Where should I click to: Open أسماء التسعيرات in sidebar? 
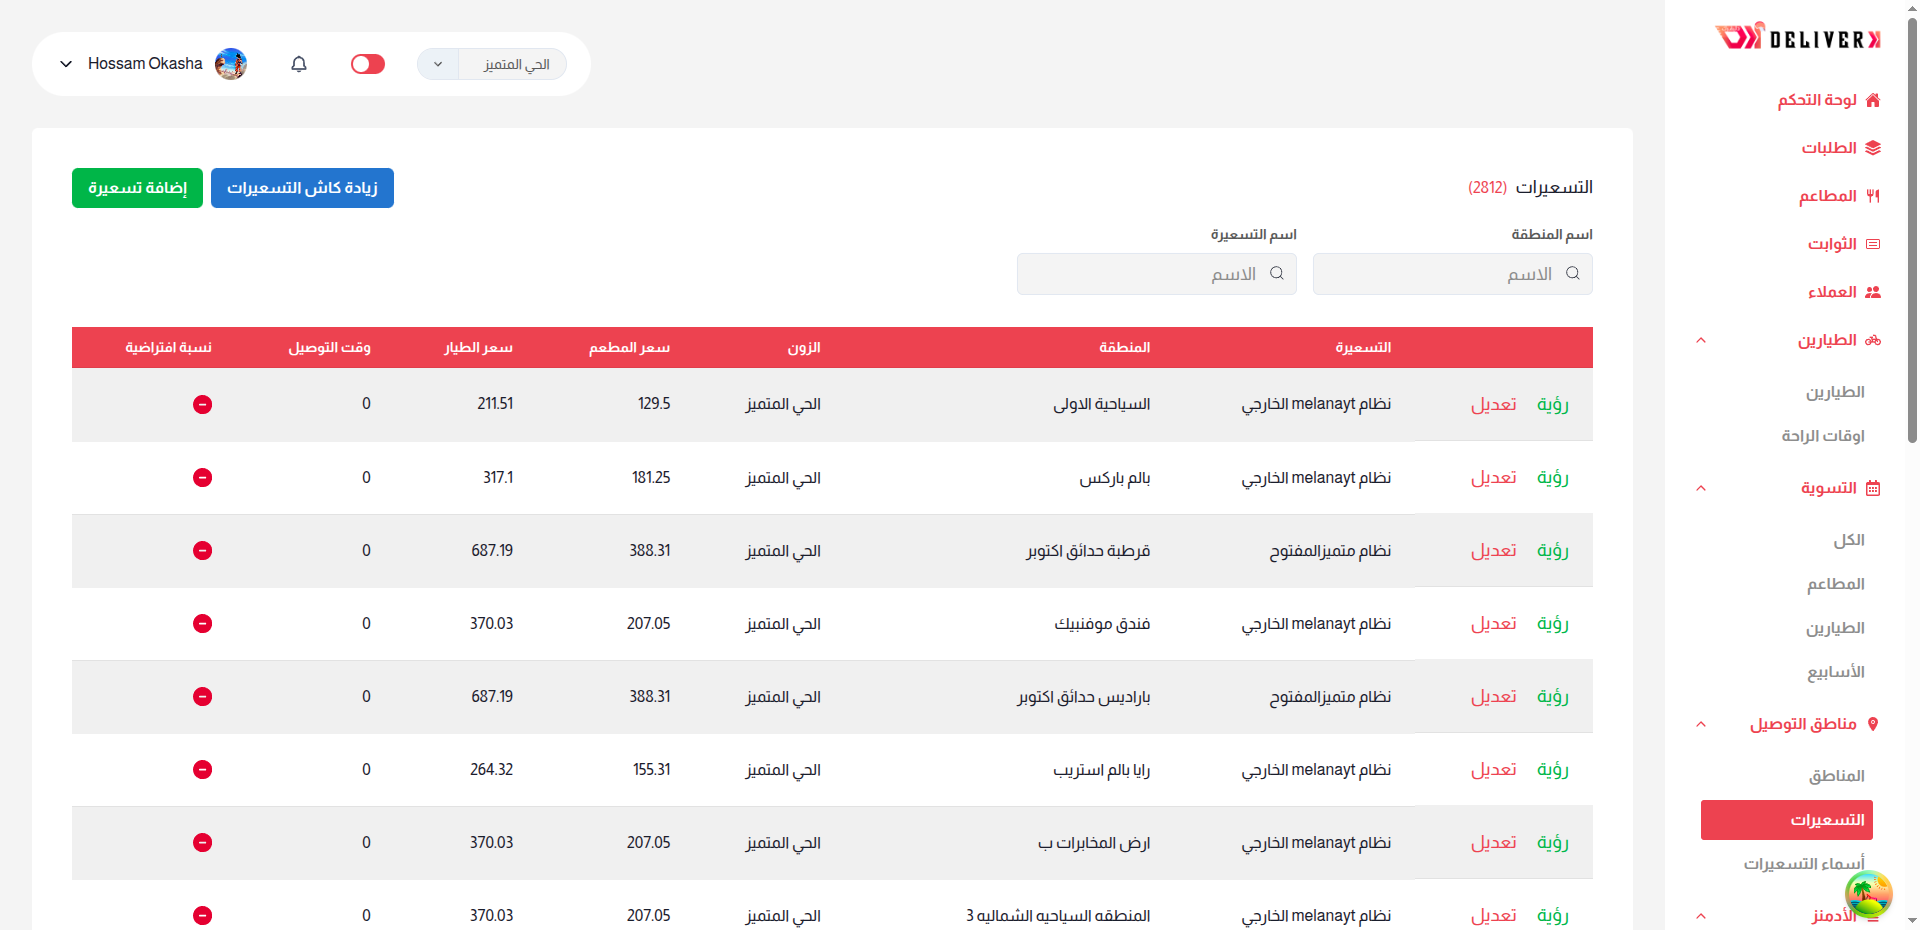[1804, 864]
